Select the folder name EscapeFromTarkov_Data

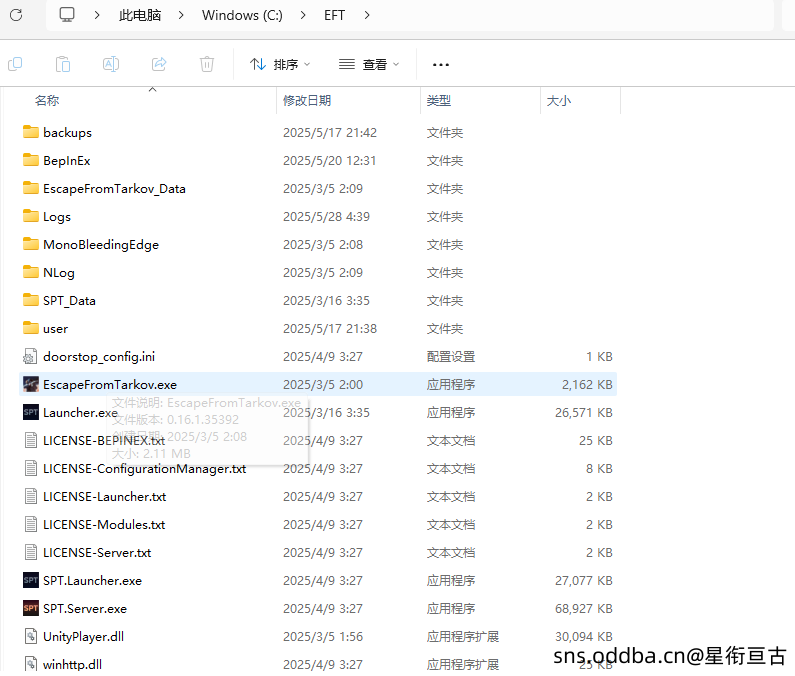pos(114,189)
